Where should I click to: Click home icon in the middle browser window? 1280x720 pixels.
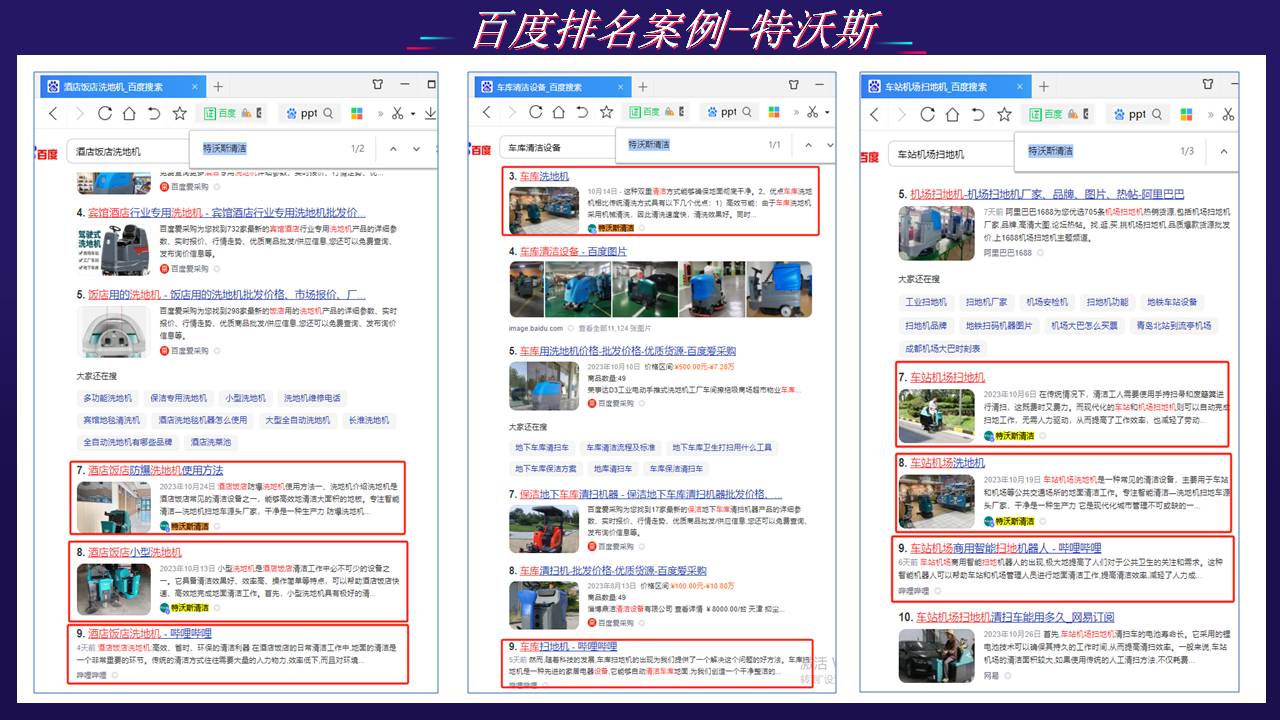(559, 113)
